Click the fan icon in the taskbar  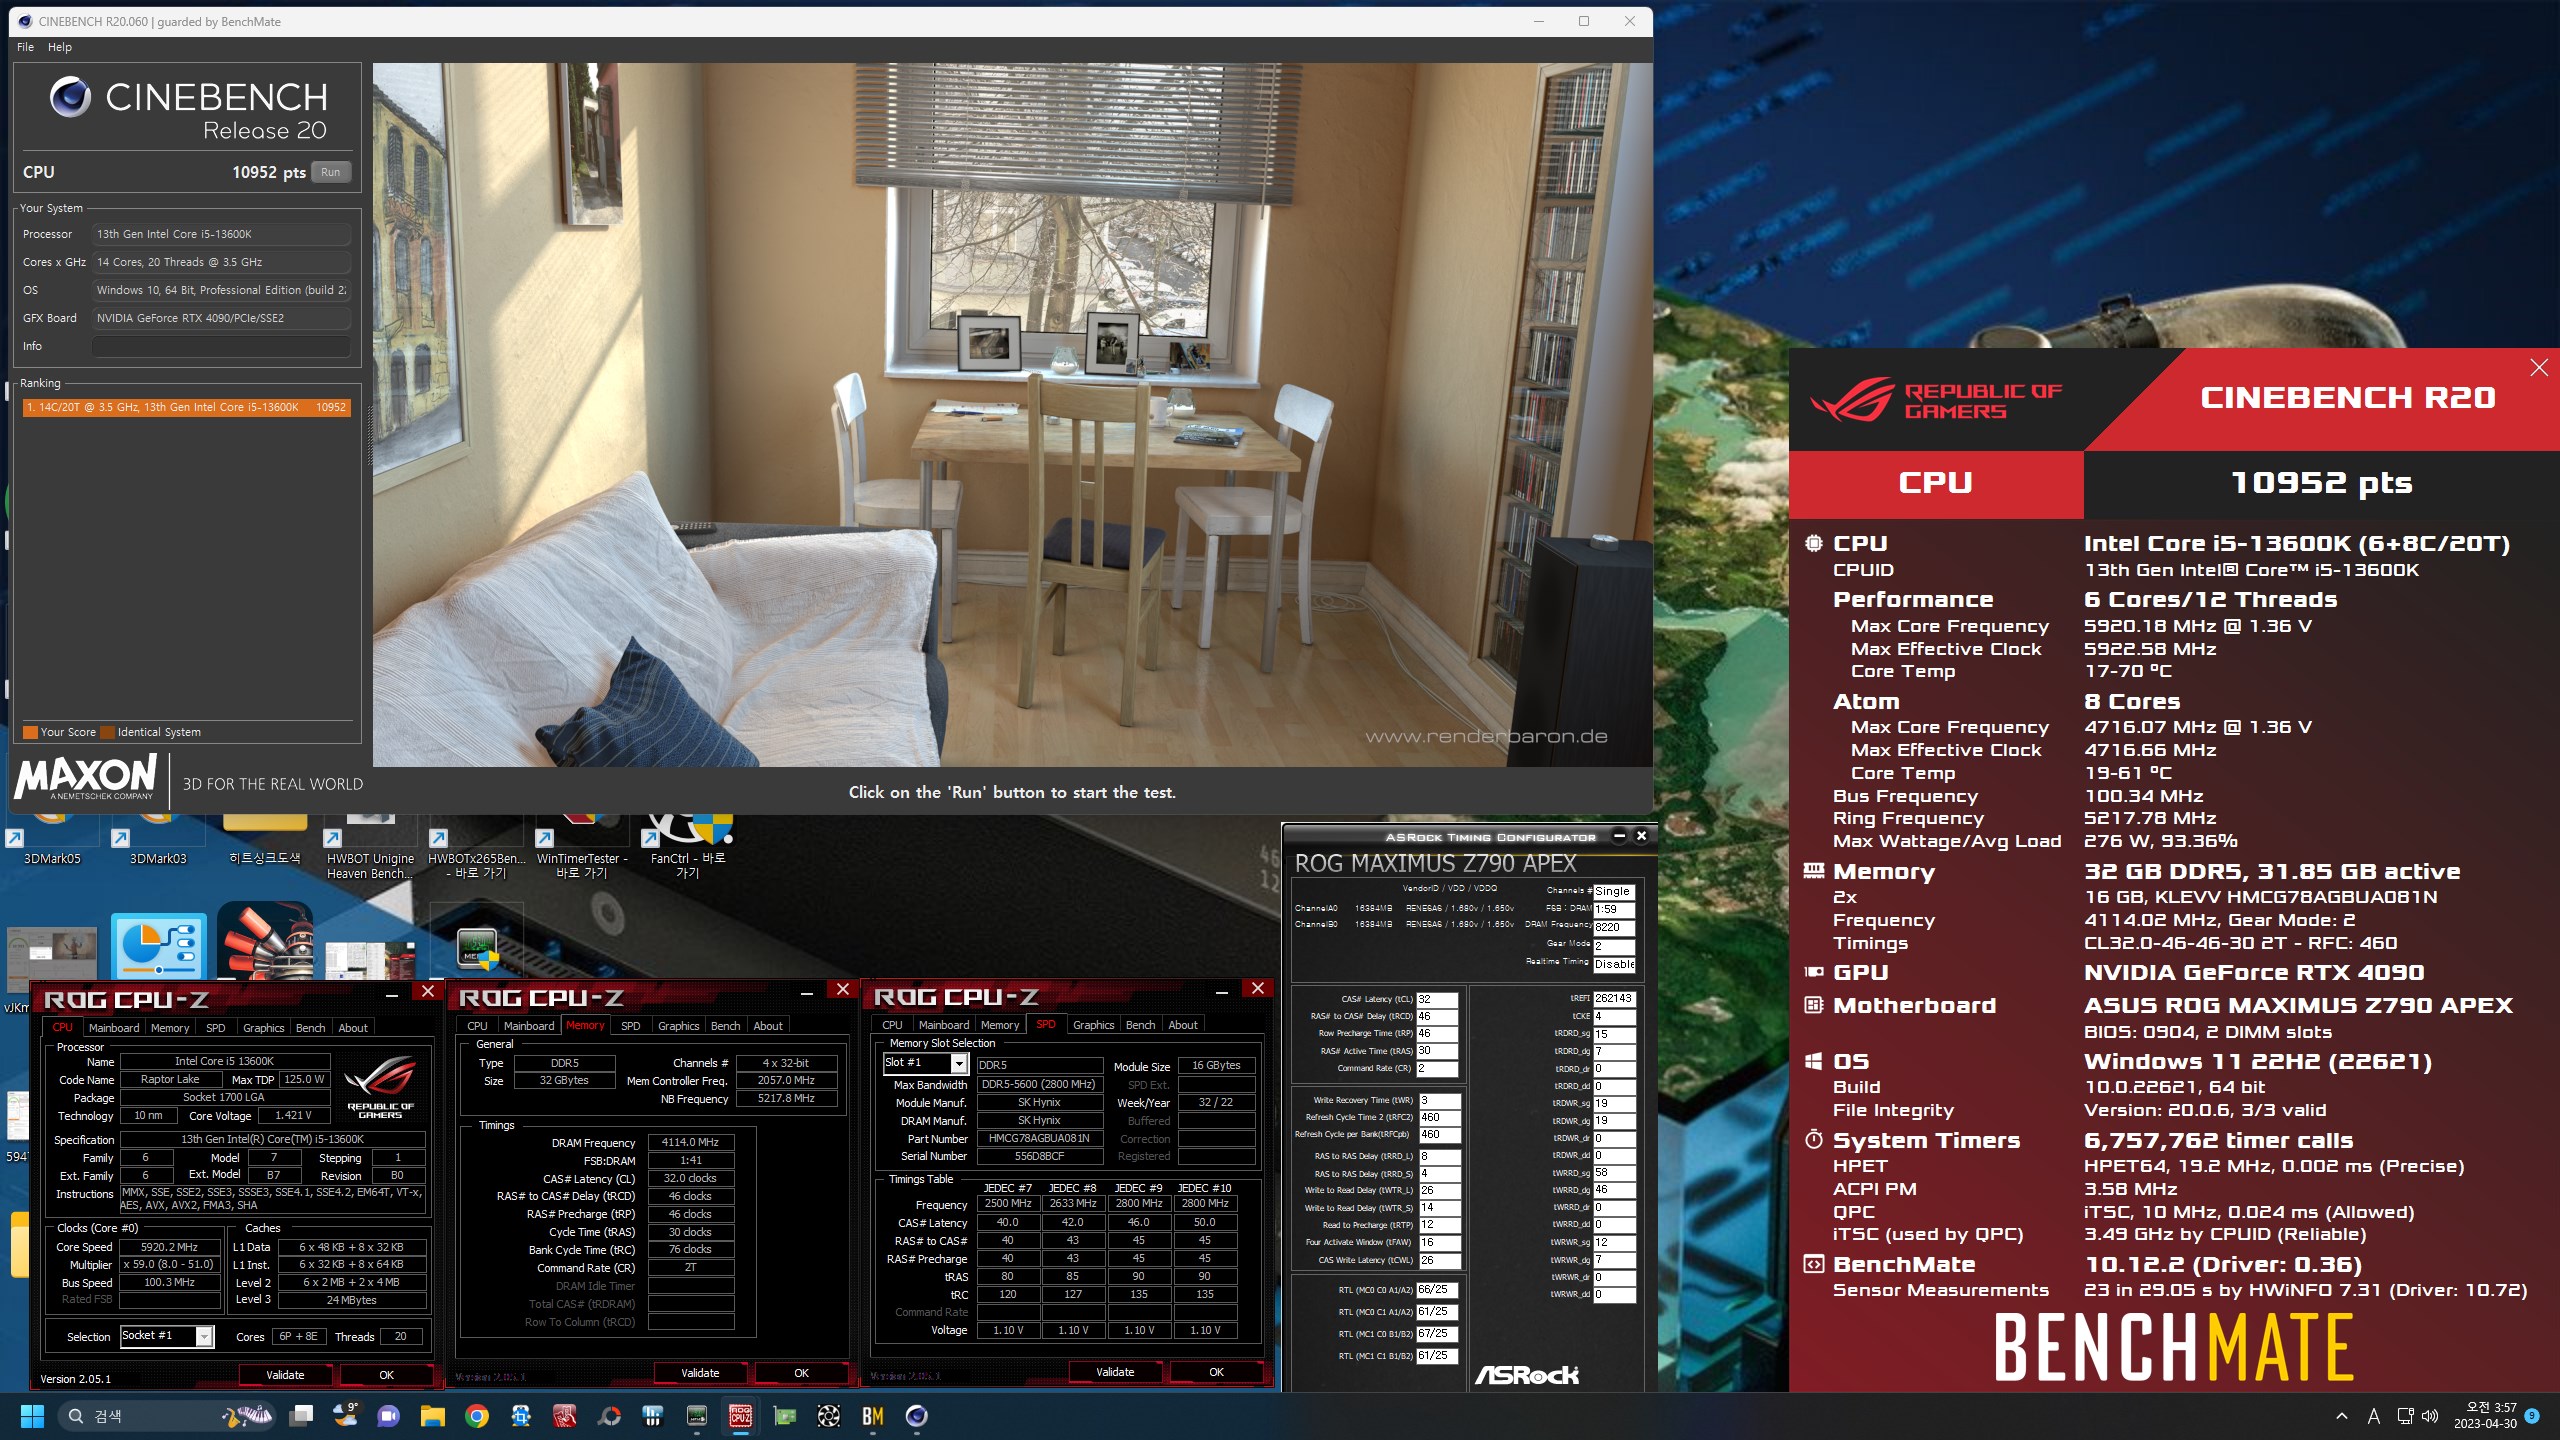point(829,1416)
